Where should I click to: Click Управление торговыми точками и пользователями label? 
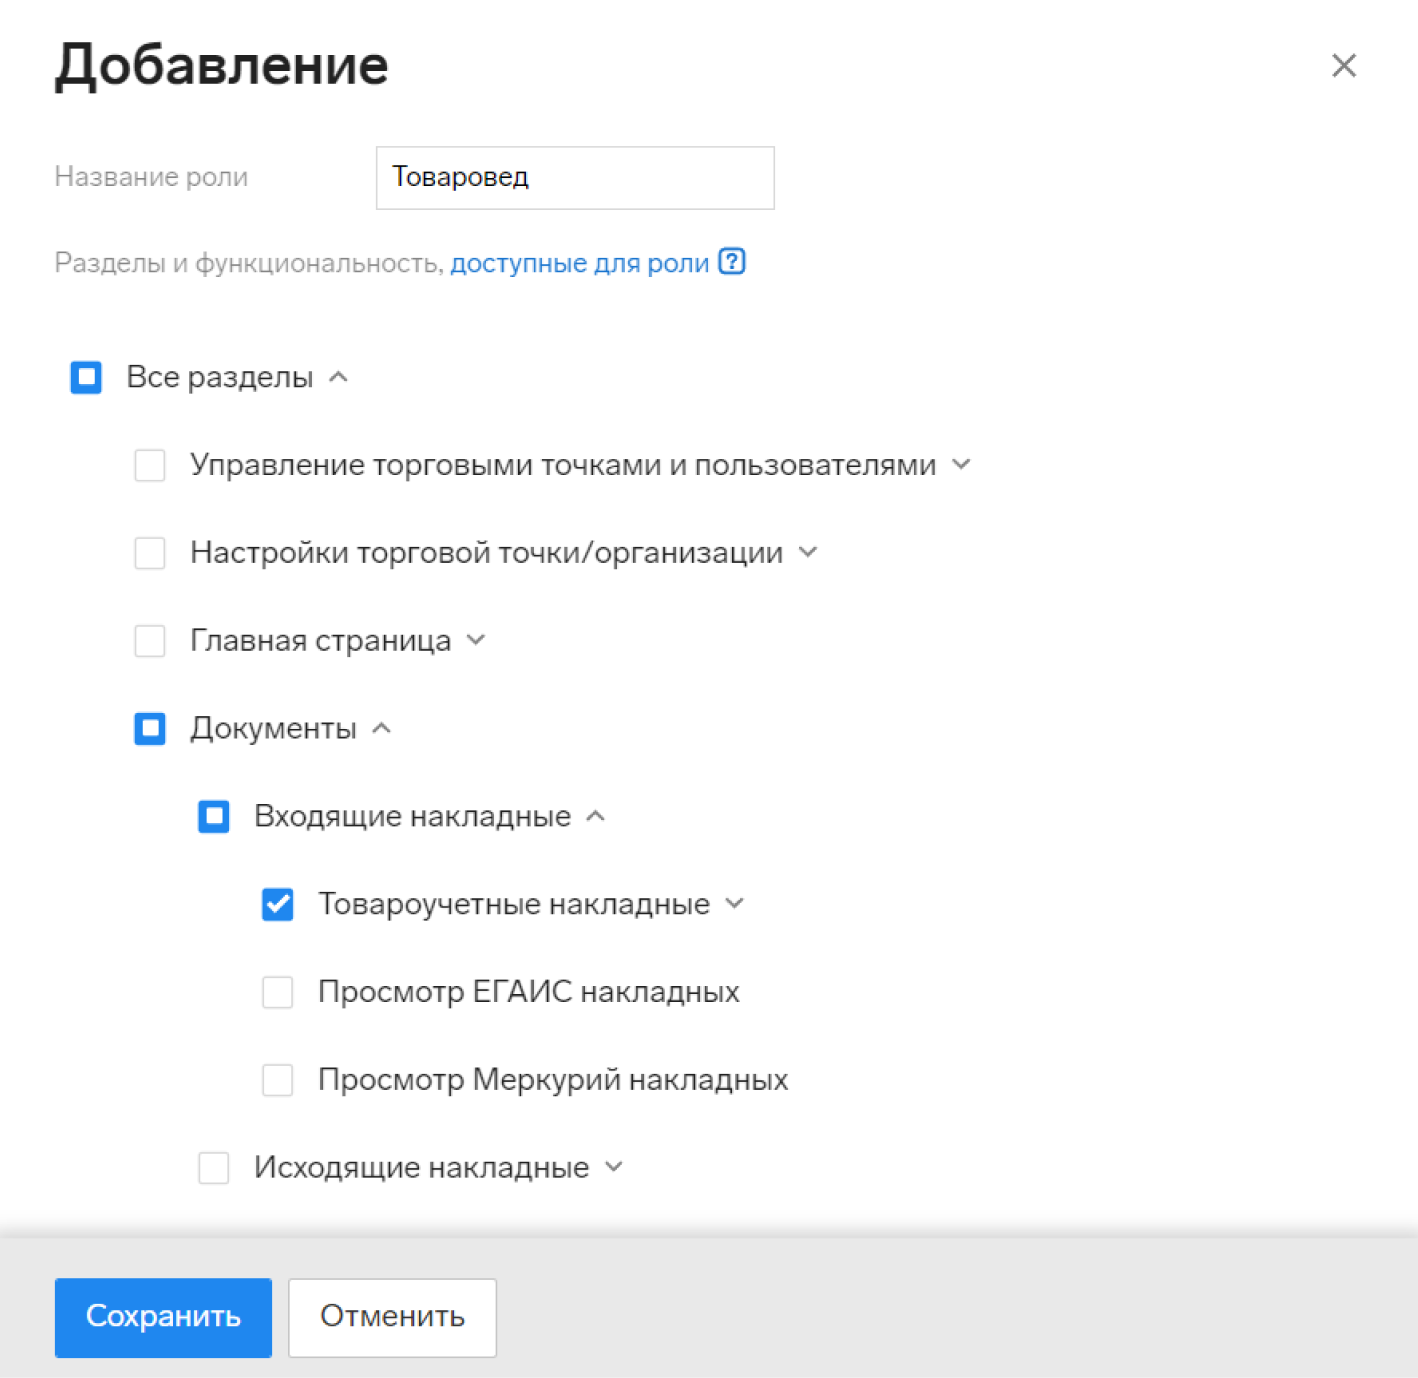563,465
